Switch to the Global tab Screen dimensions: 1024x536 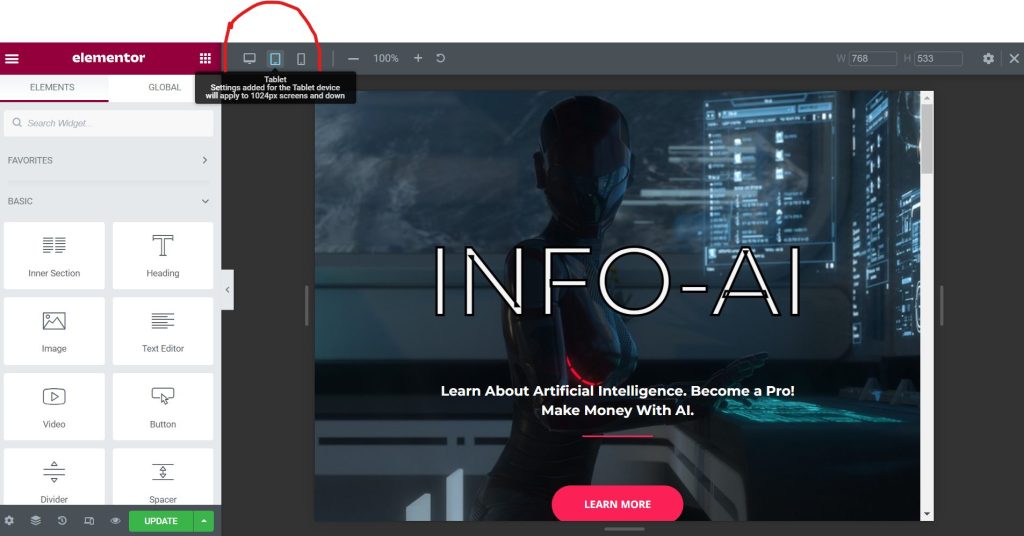click(164, 88)
